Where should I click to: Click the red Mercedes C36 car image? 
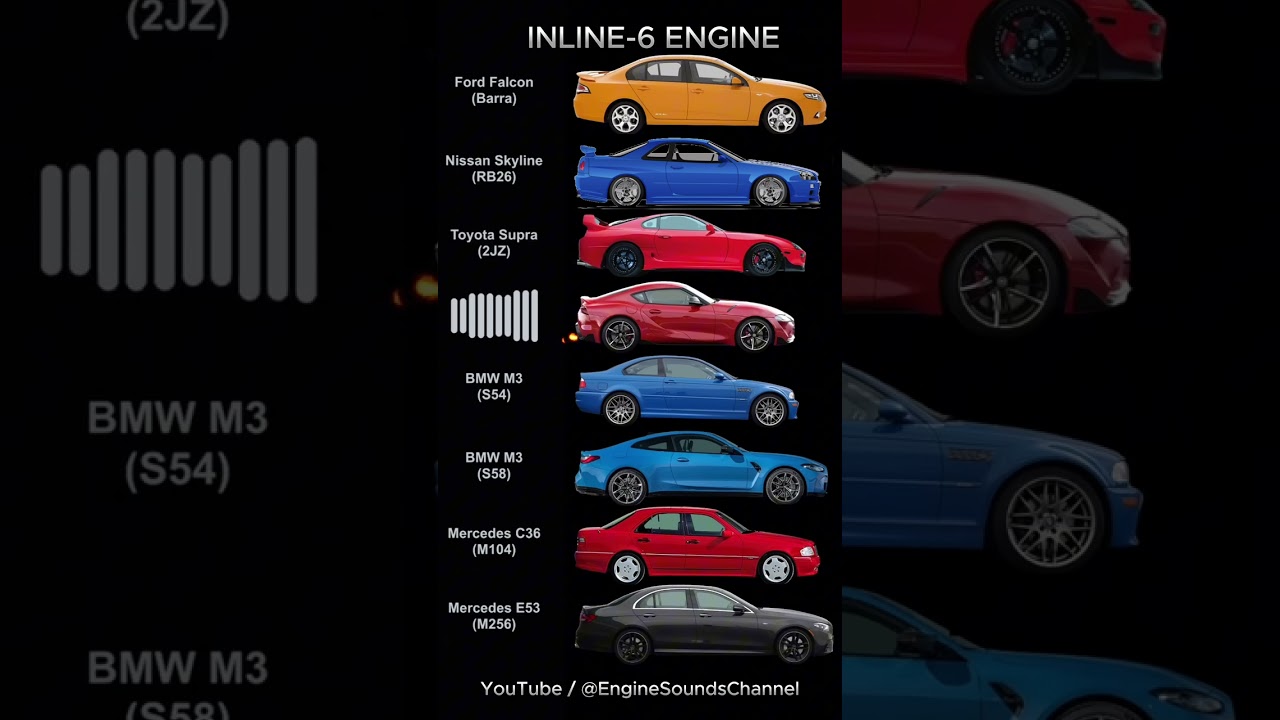[697, 546]
